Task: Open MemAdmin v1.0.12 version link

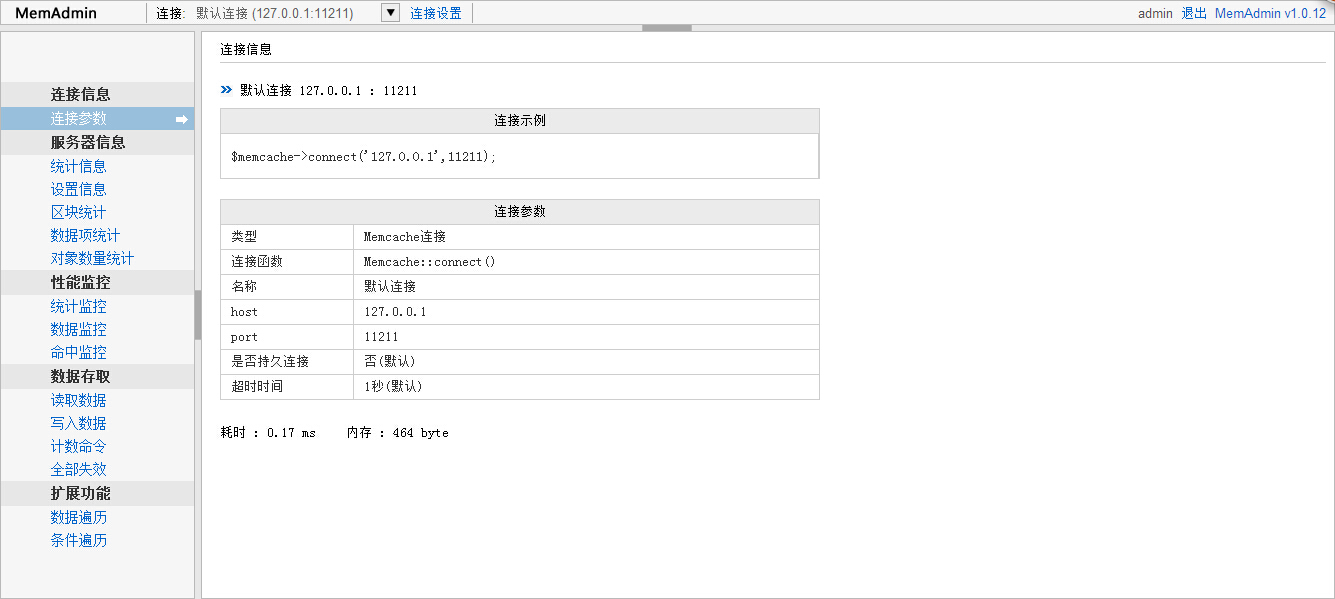Action: [x=1270, y=14]
